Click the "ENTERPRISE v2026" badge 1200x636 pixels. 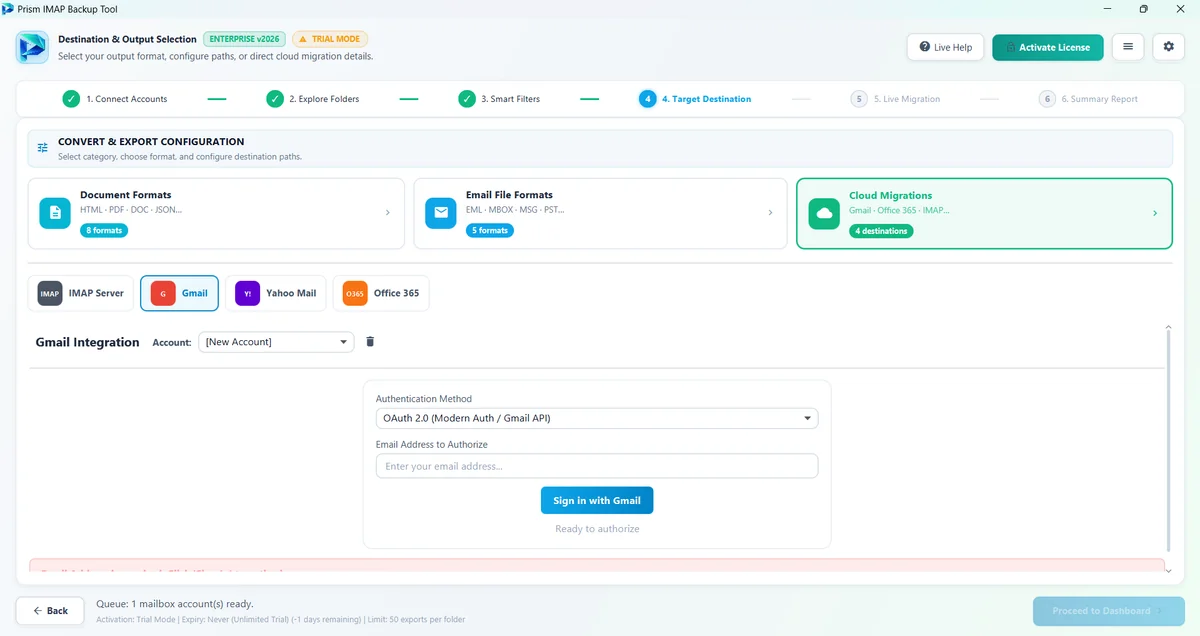[x=245, y=39]
